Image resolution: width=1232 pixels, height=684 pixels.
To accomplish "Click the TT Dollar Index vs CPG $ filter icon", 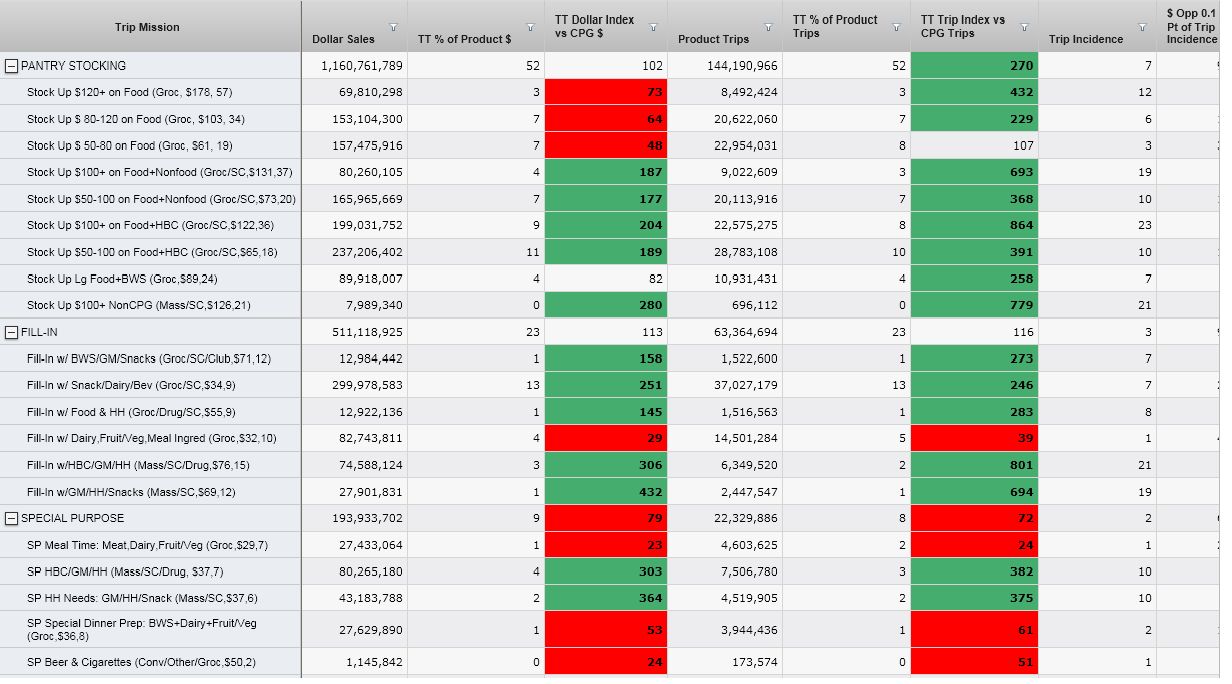I will pyautogui.click(x=653, y=27).
